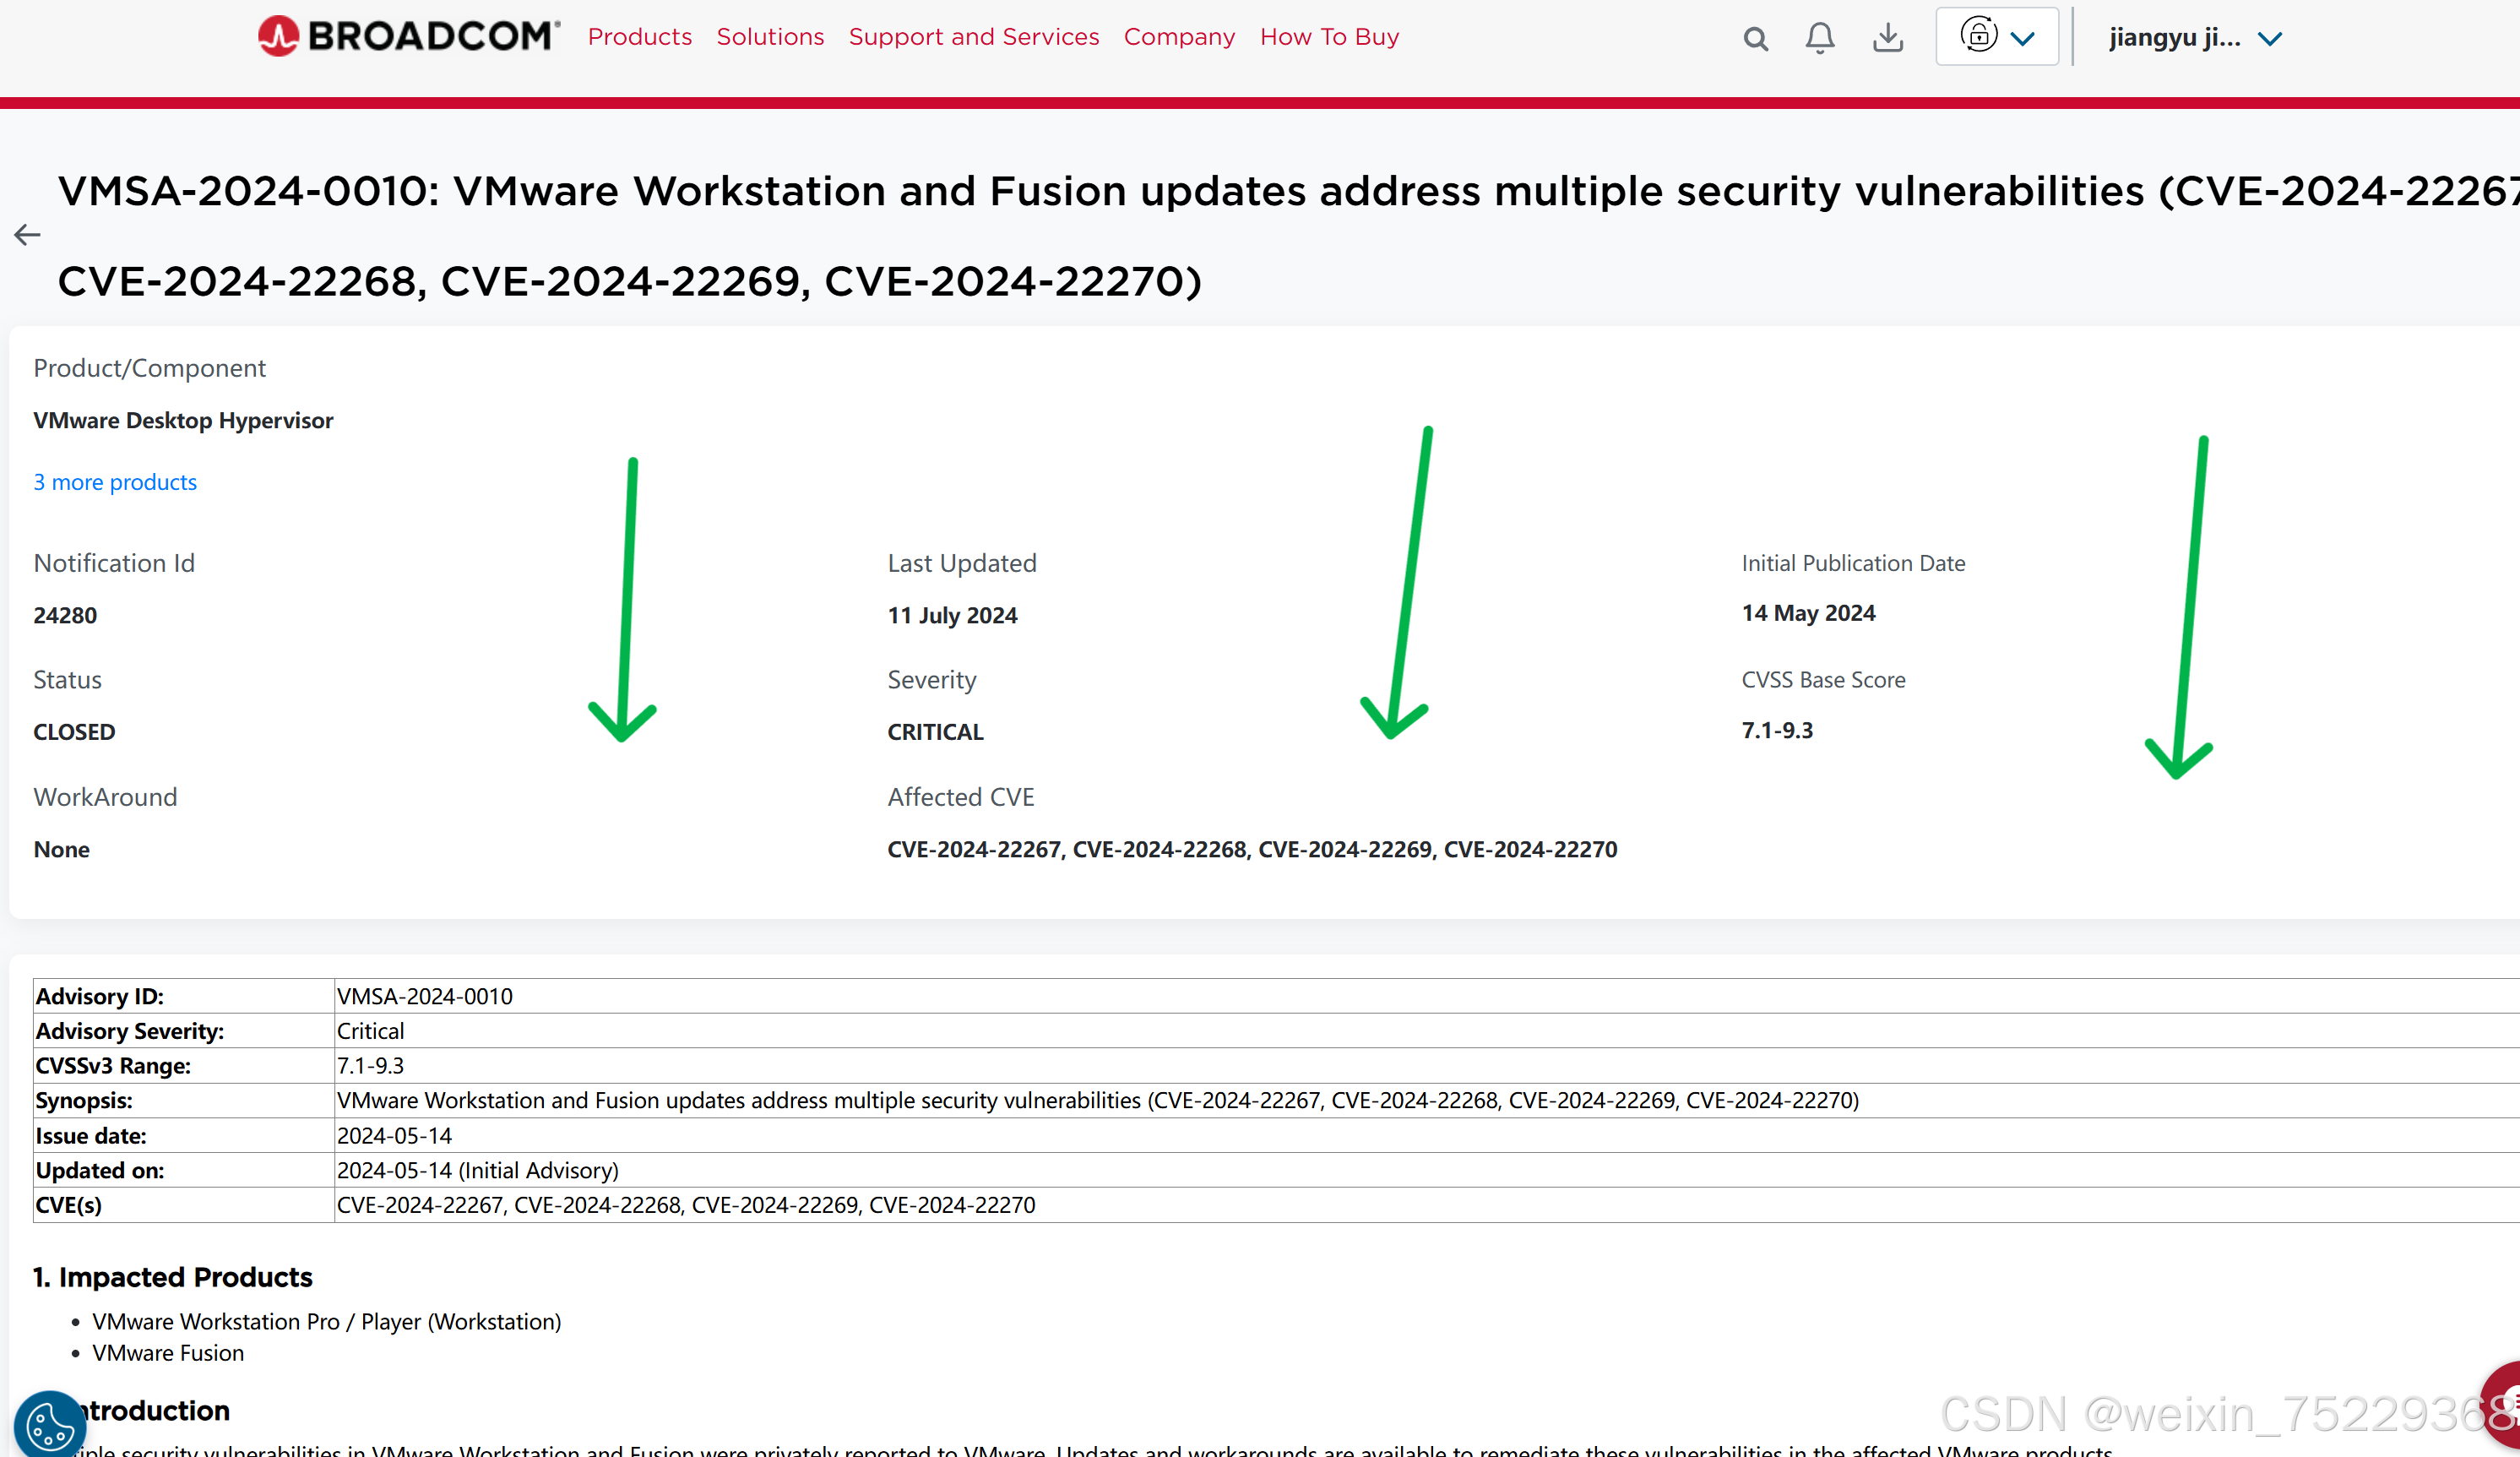Viewport: 2520px width, 1457px height.
Task: Expand the portal selector chevron
Action: 2022,39
